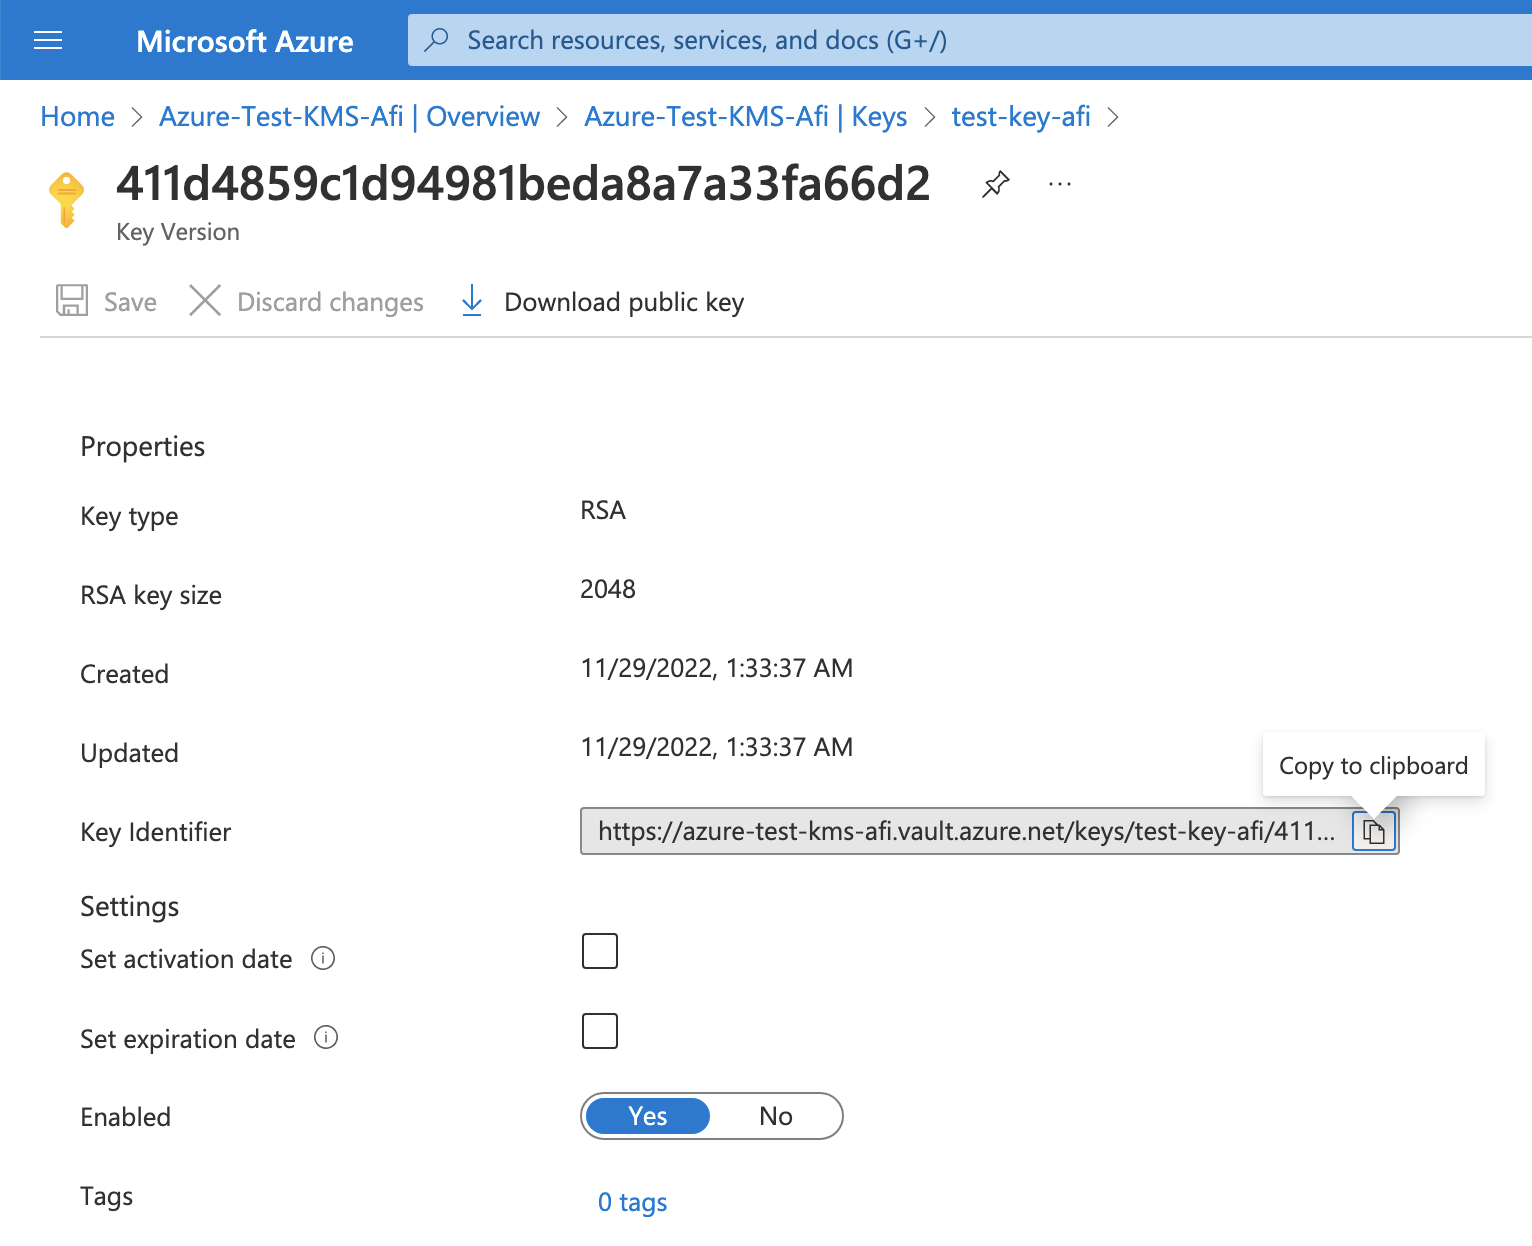Set Enabled to No
This screenshot has width=1532, height=1246.
[776, 1116]
